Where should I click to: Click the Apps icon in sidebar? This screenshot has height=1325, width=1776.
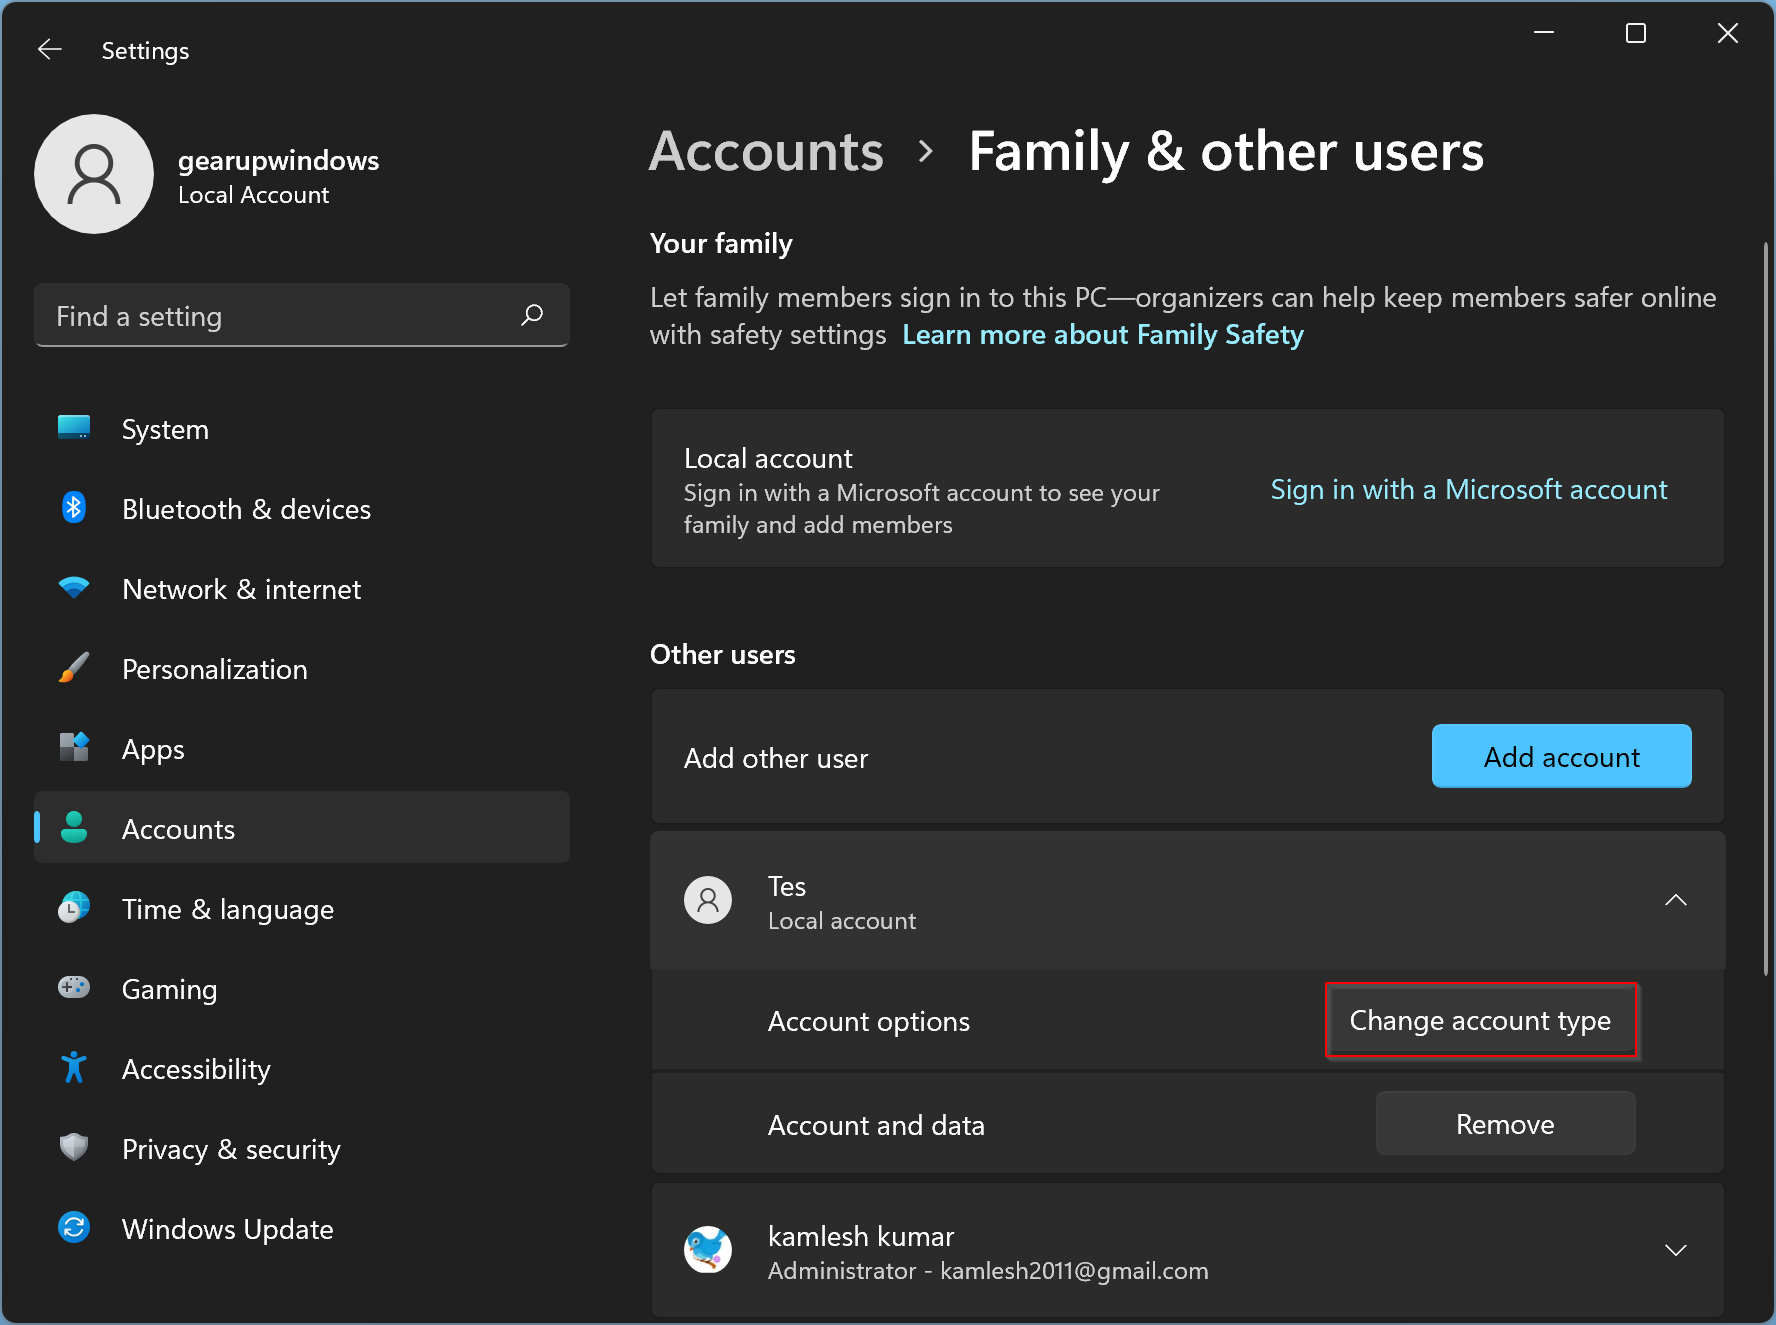pos(74,747)
